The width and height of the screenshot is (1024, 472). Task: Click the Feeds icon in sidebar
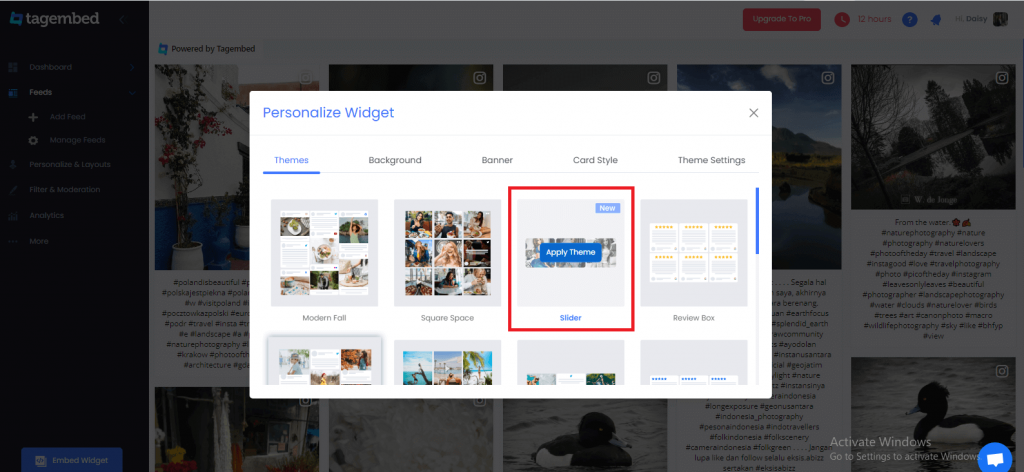click(x=12, y=93)
